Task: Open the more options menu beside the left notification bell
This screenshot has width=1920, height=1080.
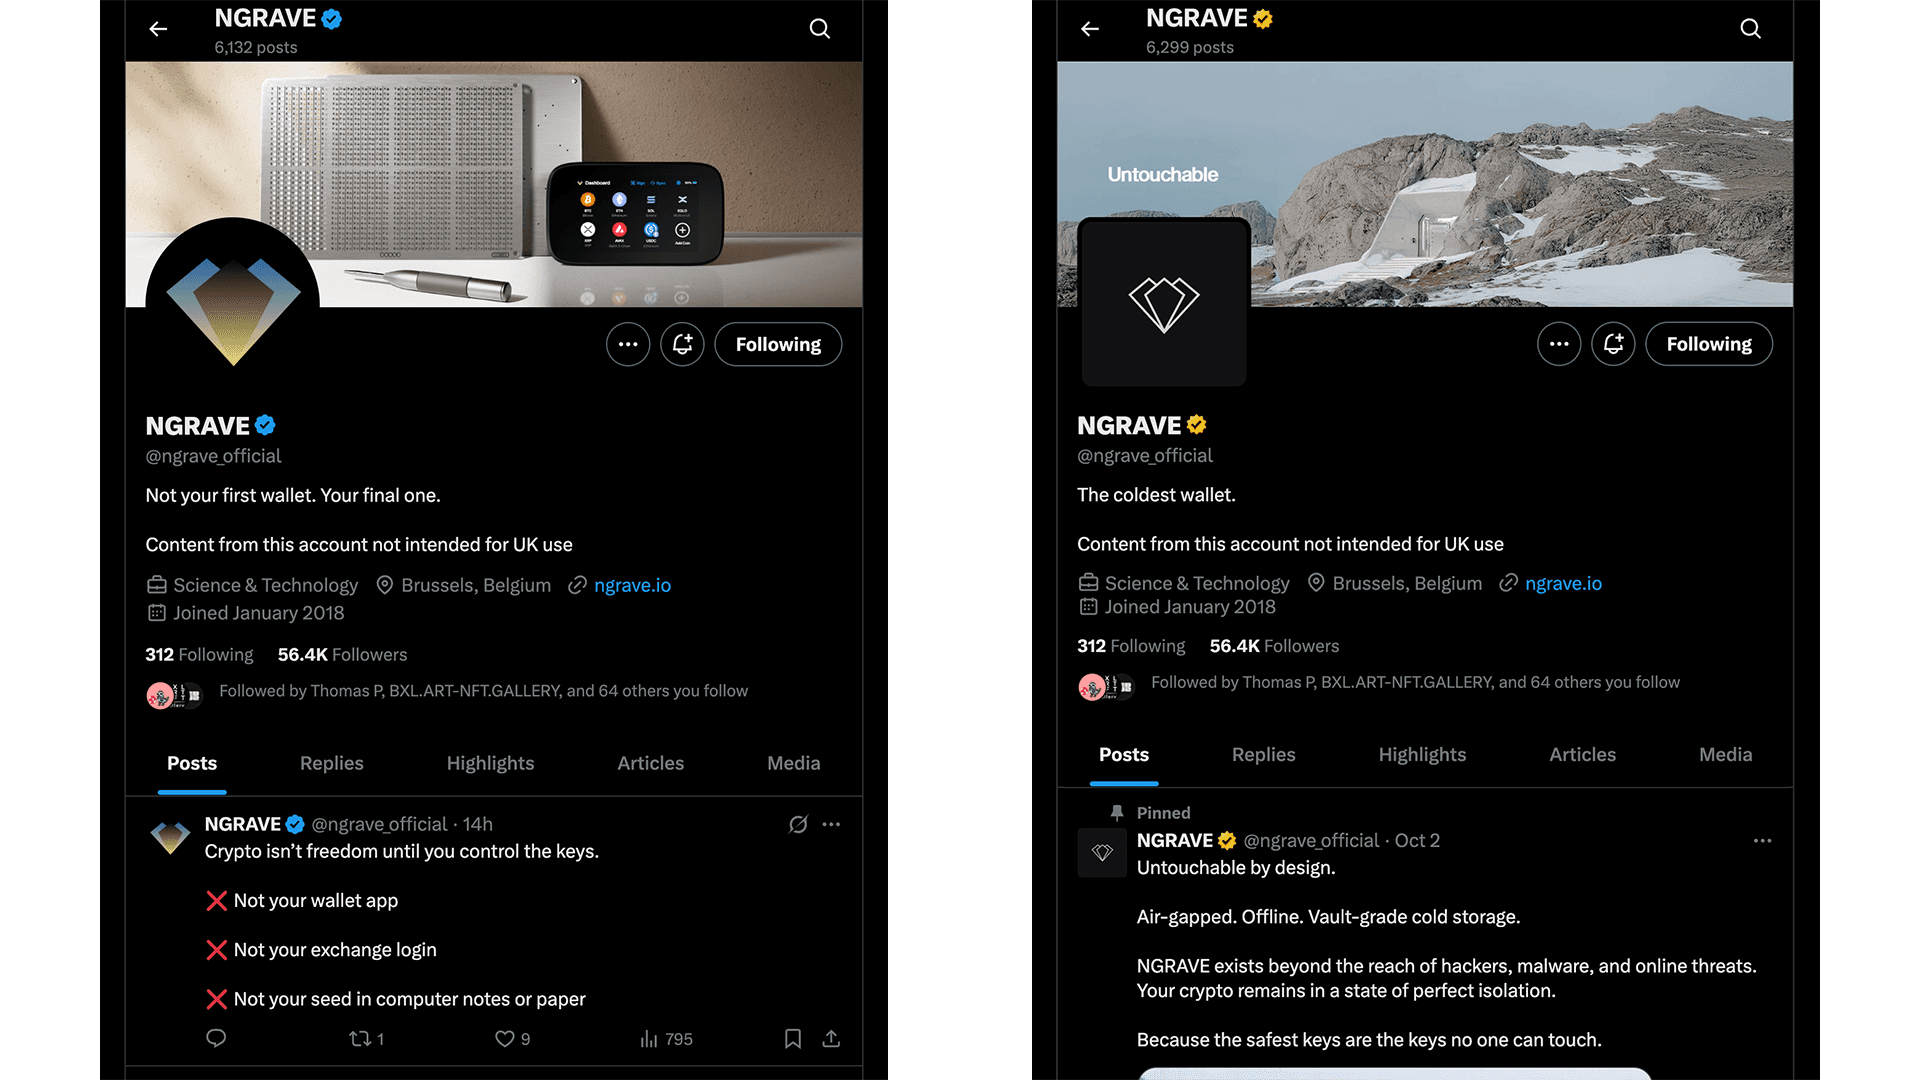Action: 628,344
